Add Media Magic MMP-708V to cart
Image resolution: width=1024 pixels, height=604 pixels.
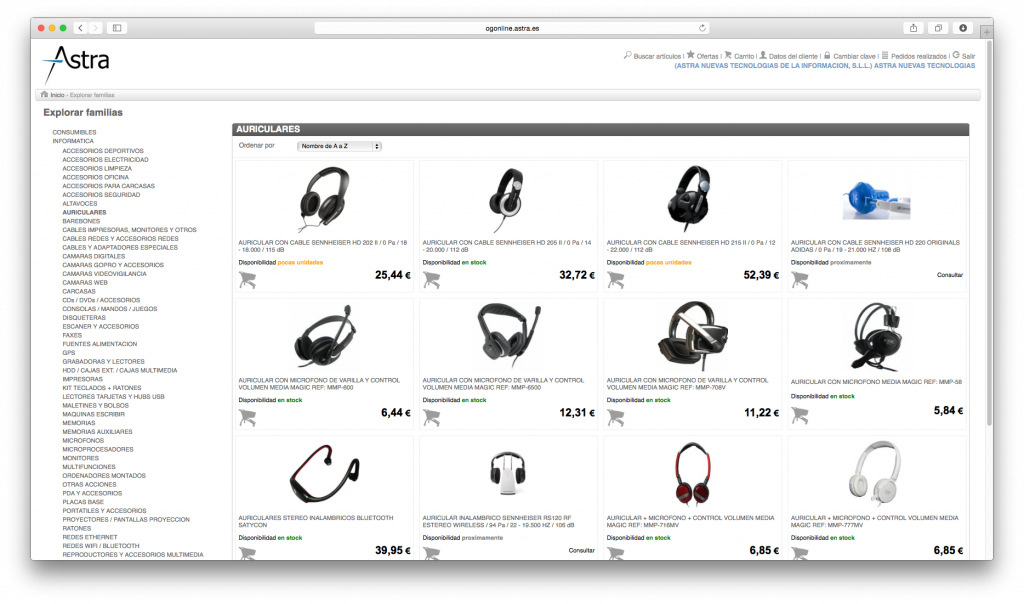pos(615,417)
